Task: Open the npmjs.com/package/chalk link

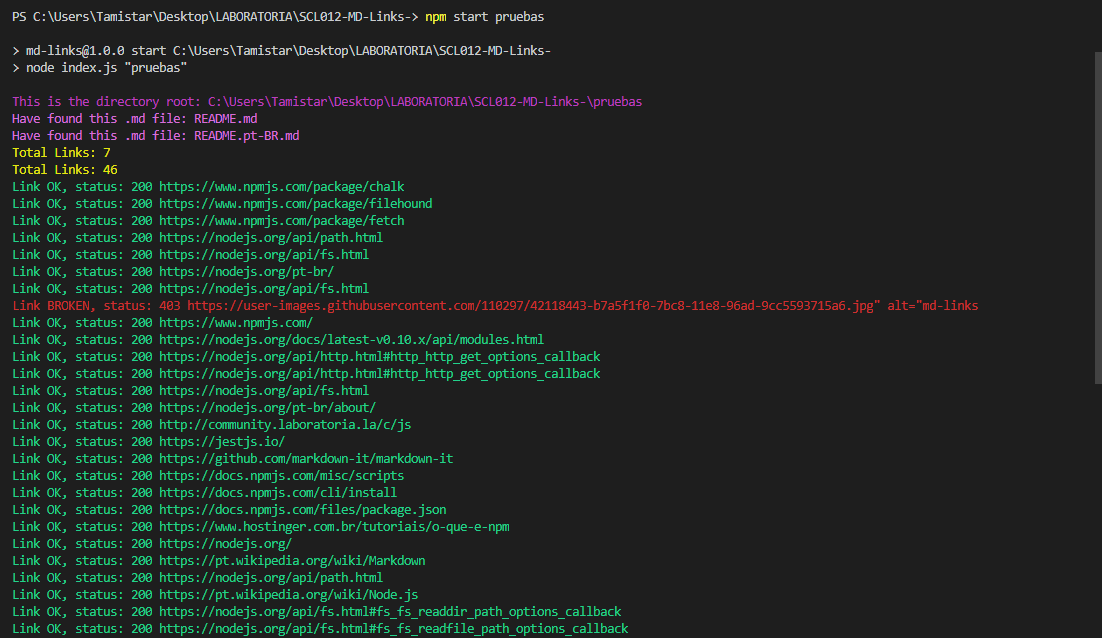Action: (281, 187)
